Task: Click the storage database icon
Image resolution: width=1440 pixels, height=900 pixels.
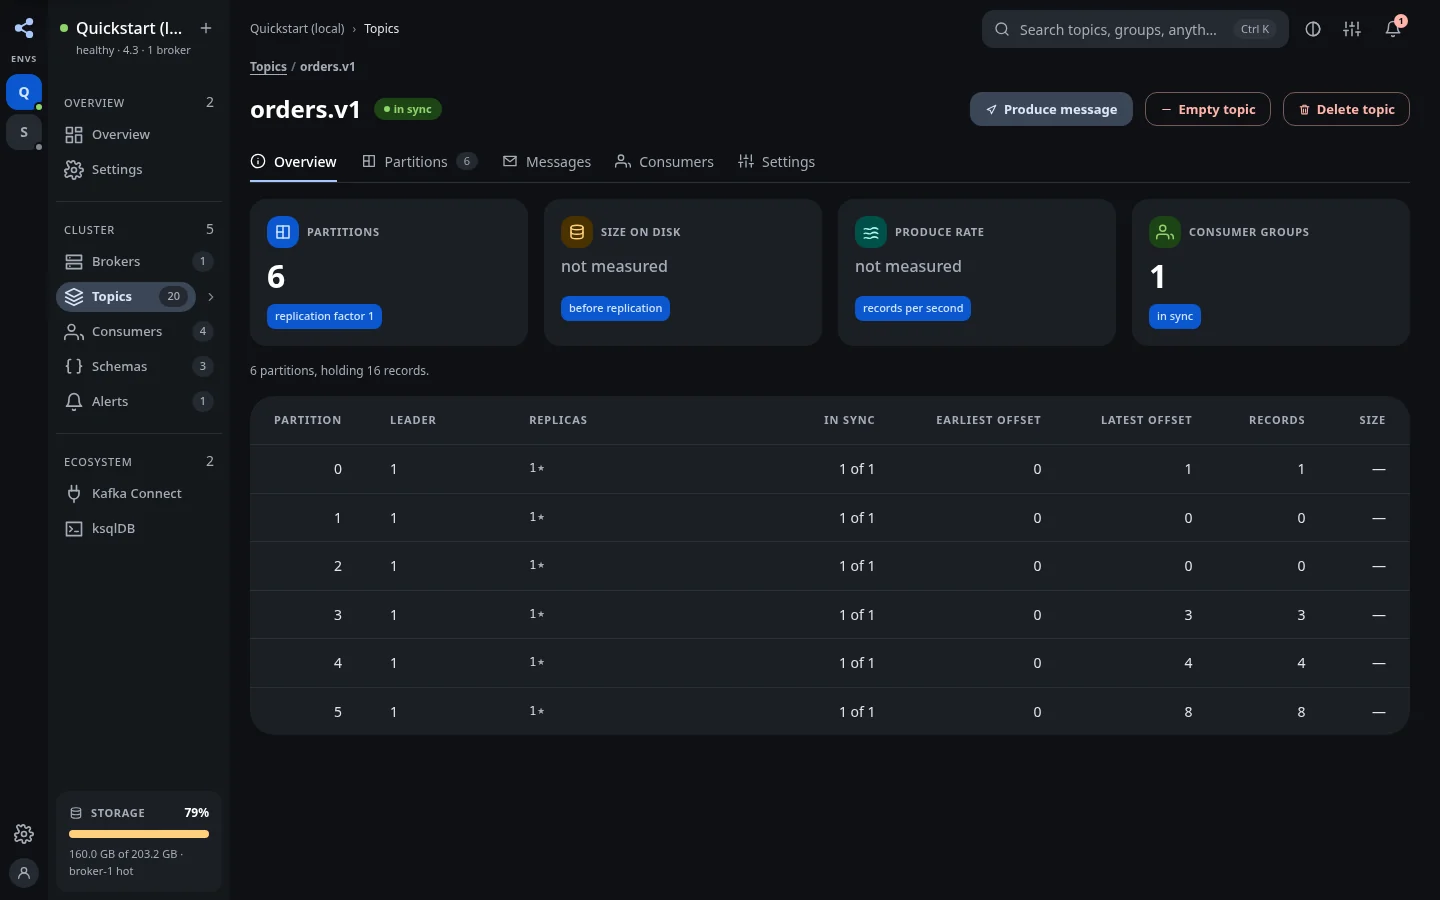Action: tap(76, 813)
